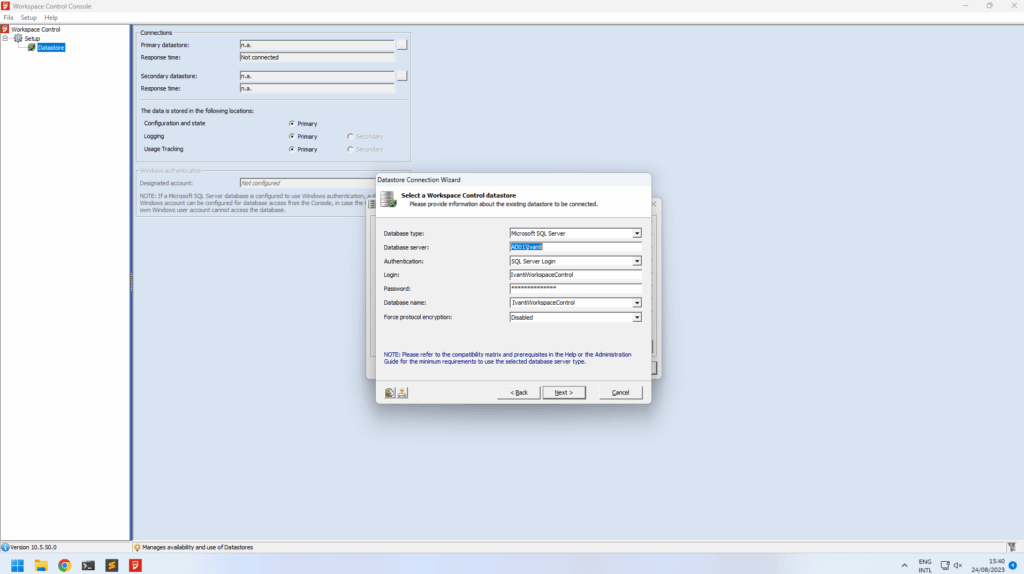Cancel the Datastore Connection Wizard
The height and width of the screenshot is (574, 1024).
[620, 392]
